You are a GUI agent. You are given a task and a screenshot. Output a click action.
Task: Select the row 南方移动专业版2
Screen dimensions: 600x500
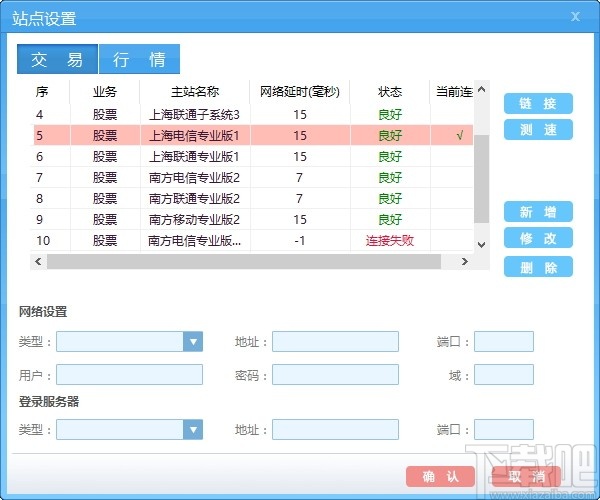pyautogui.click(x=252, y=220)
